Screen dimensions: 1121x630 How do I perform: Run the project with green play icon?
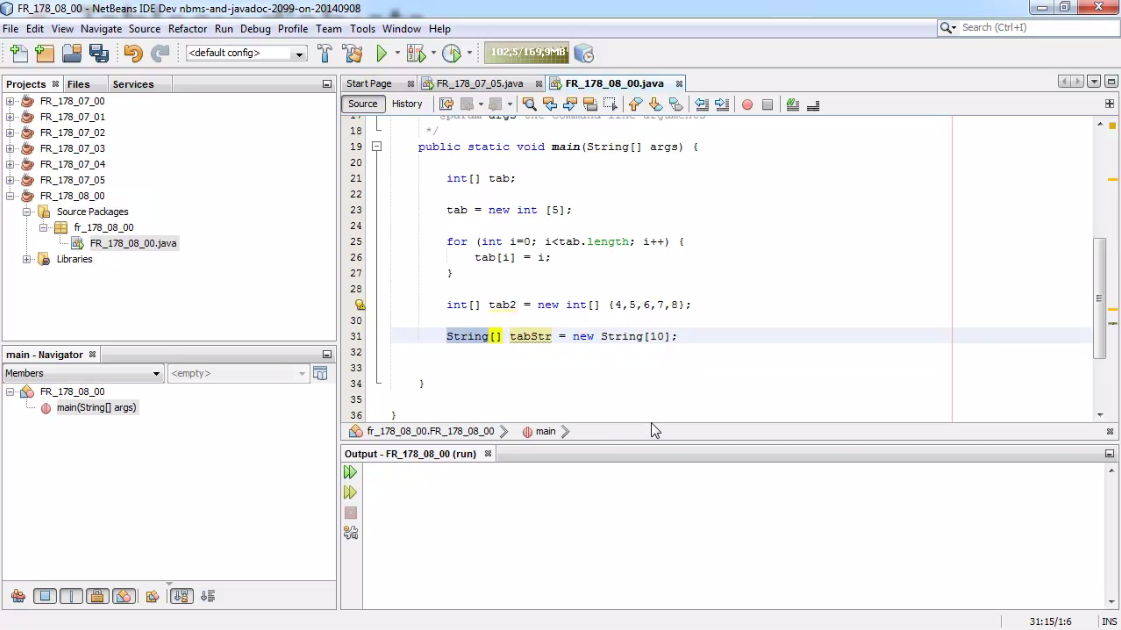[381, 53]
